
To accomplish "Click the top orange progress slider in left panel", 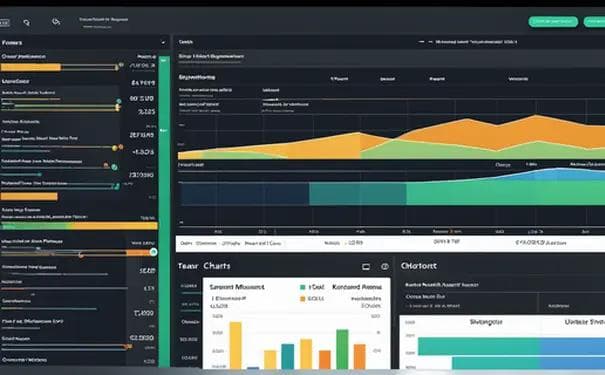I will [x=59, y=67].
